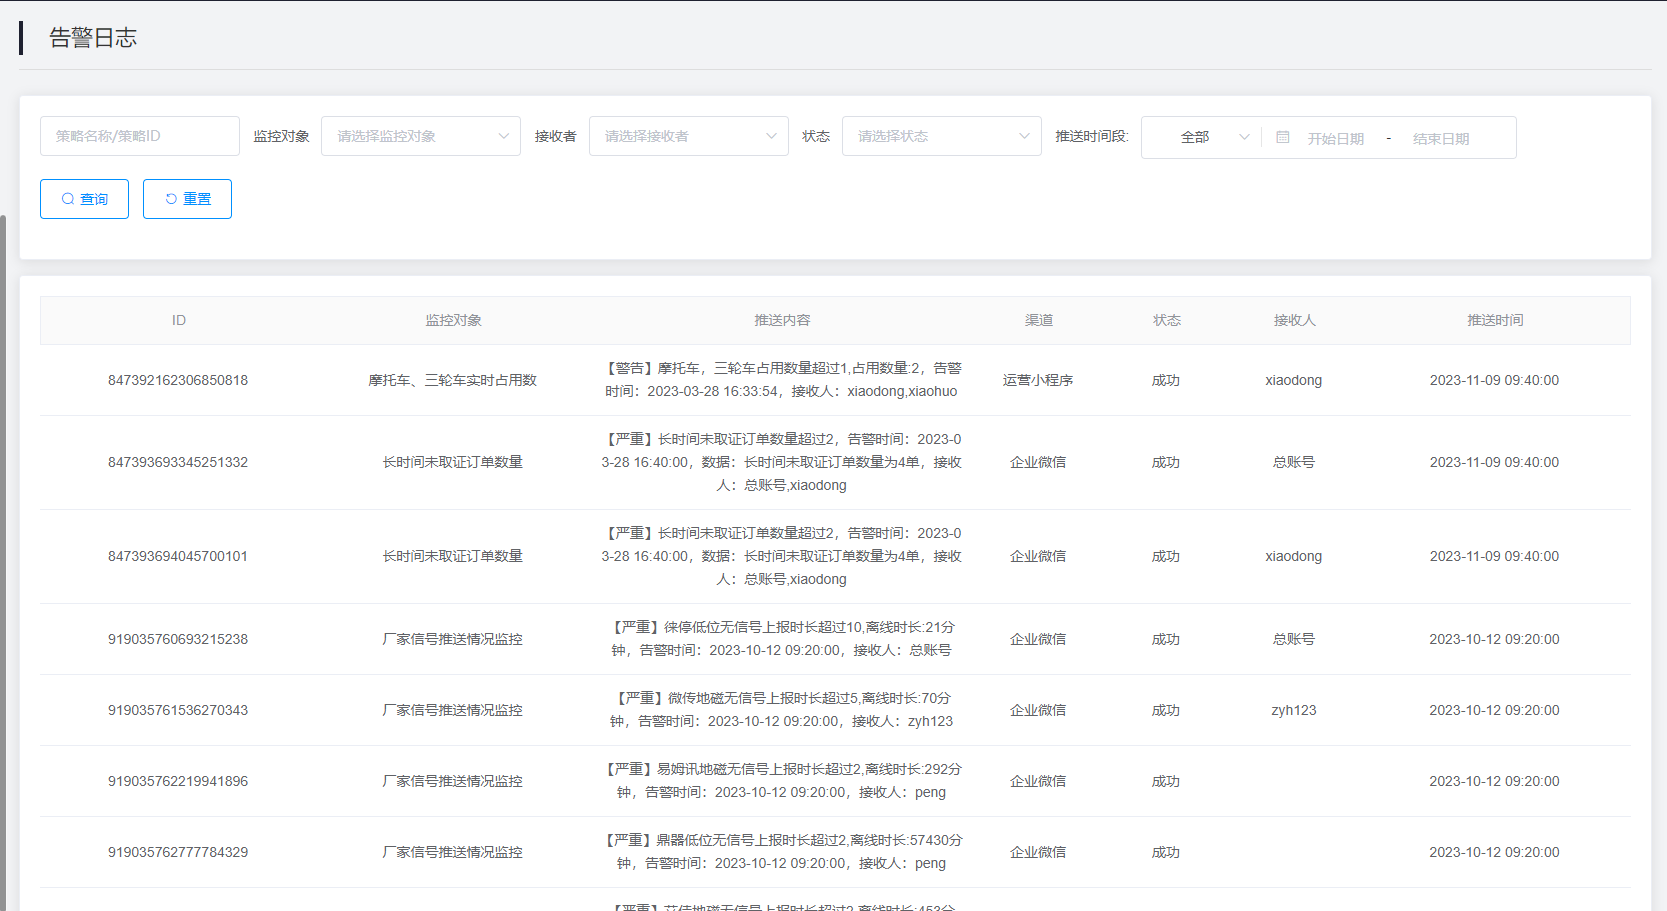Click the 查询 search button

(x=84, y=199)
